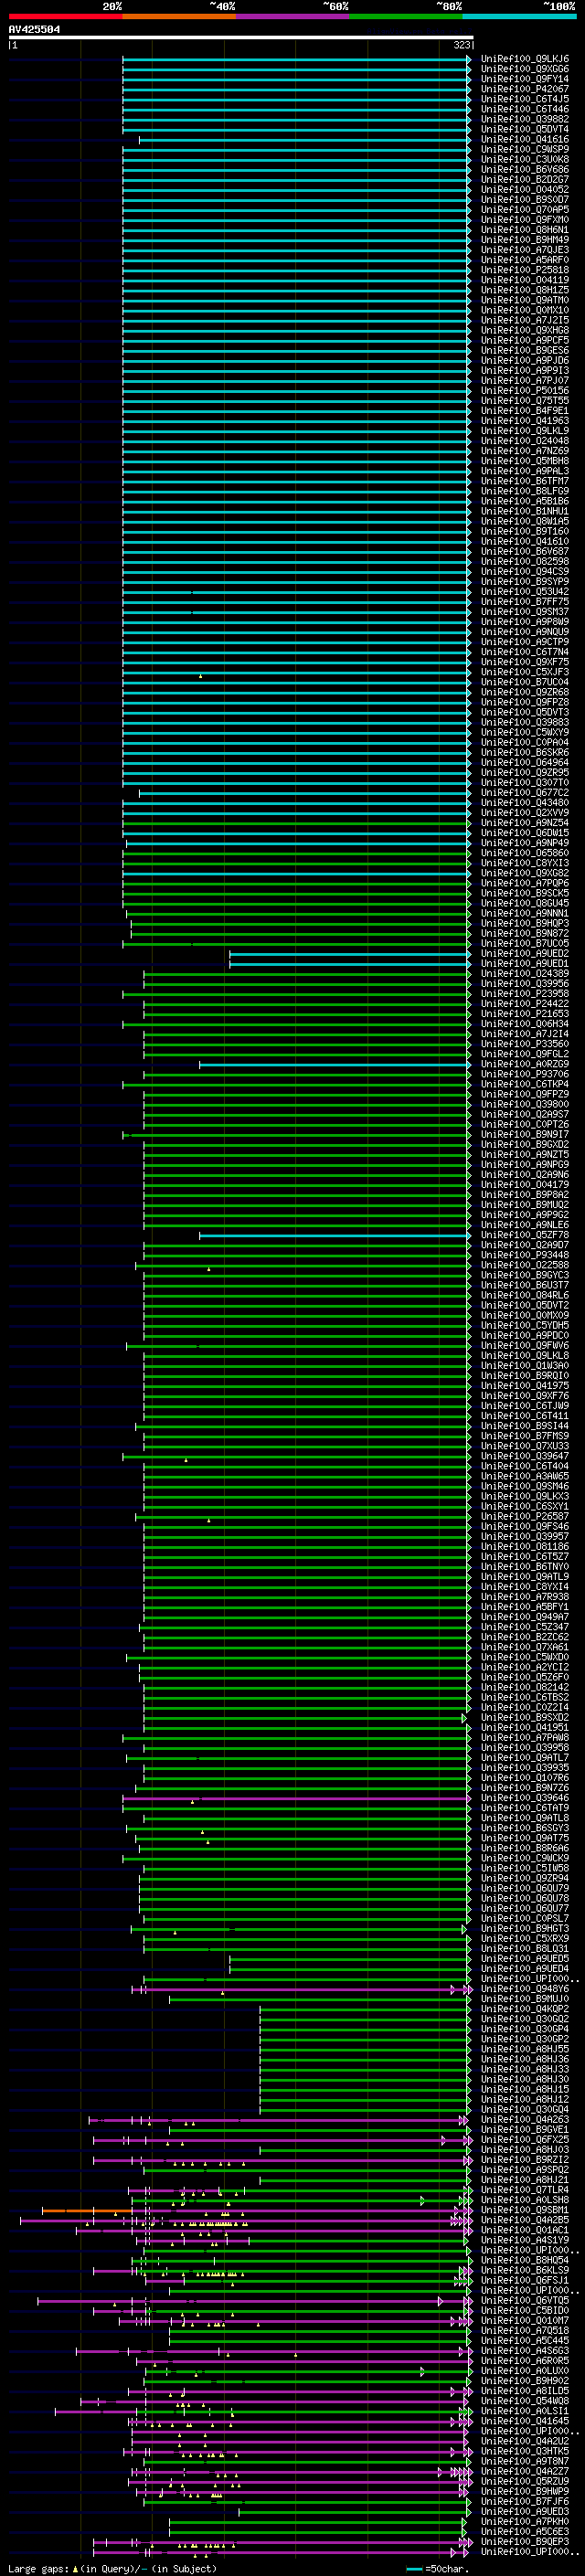
Task: Select hit label UniRef100_A9PJD6
Action: click(525, 360)
